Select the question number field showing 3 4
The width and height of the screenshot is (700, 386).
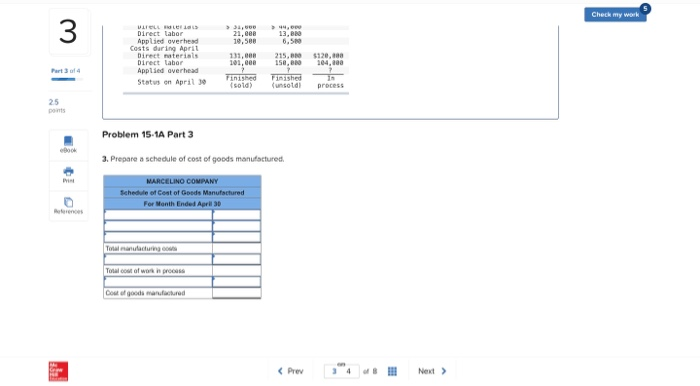tap(342, 371)
